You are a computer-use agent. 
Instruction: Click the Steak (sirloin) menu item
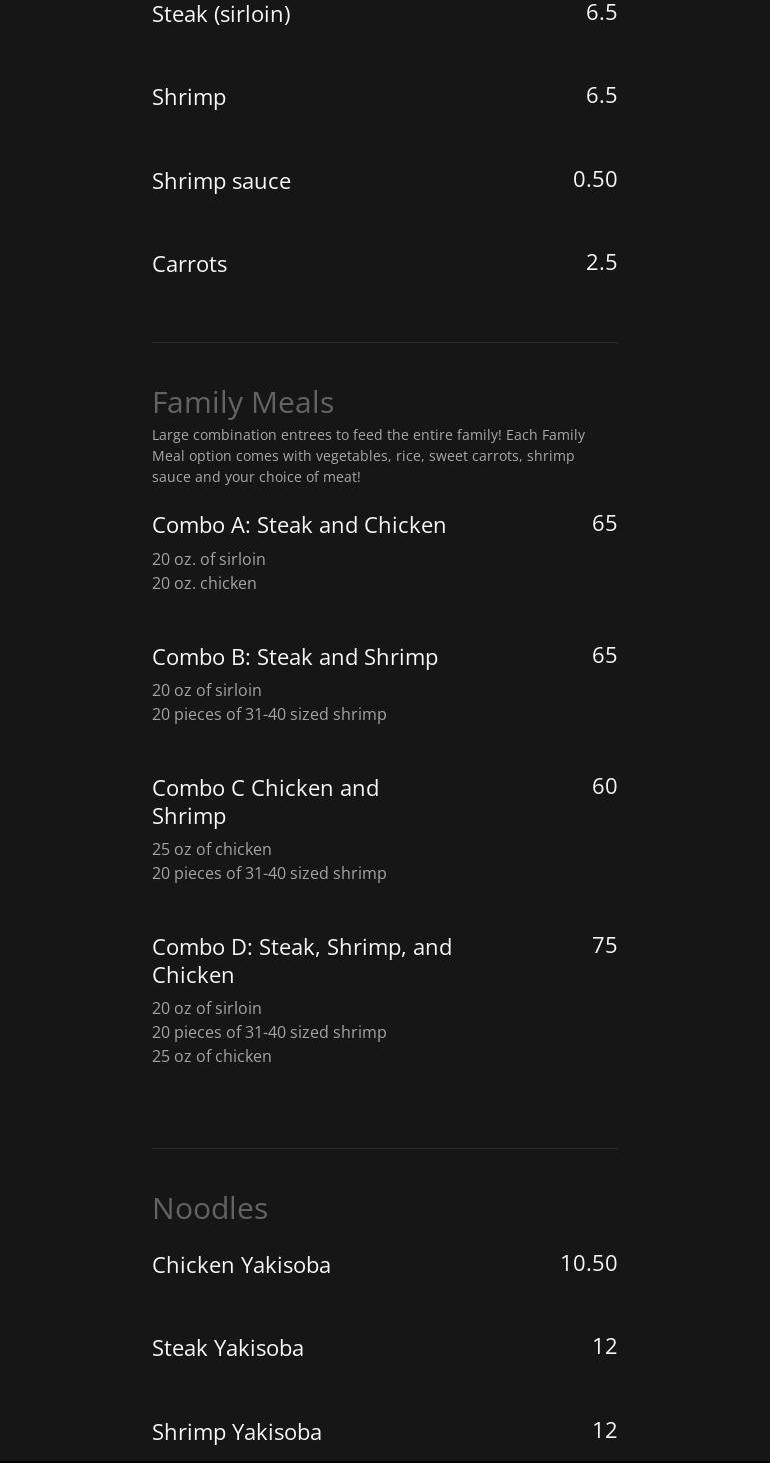[x=221, y=14]
